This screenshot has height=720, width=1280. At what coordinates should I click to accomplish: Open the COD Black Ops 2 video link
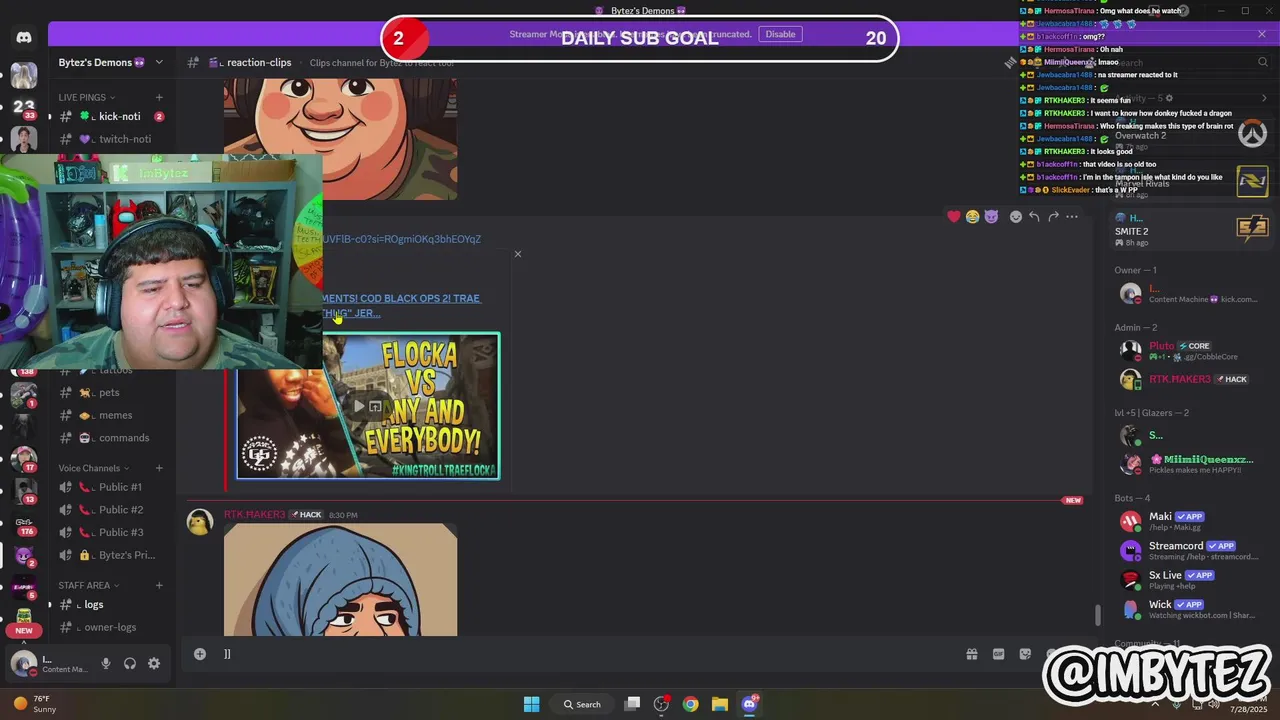(401, 305)
